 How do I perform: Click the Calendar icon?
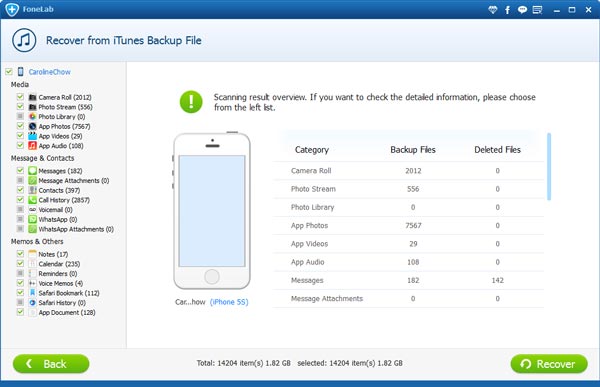(x=33, y=264)
